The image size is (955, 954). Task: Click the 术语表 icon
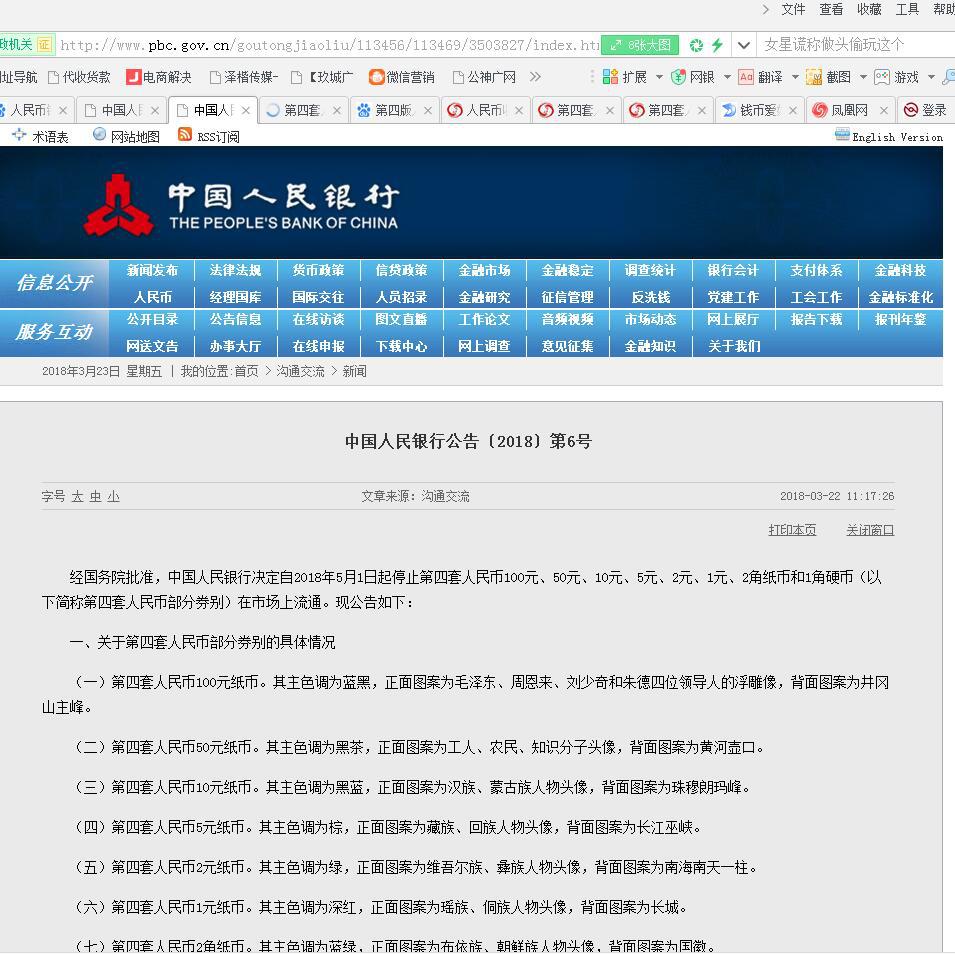(x=19, y=135)
